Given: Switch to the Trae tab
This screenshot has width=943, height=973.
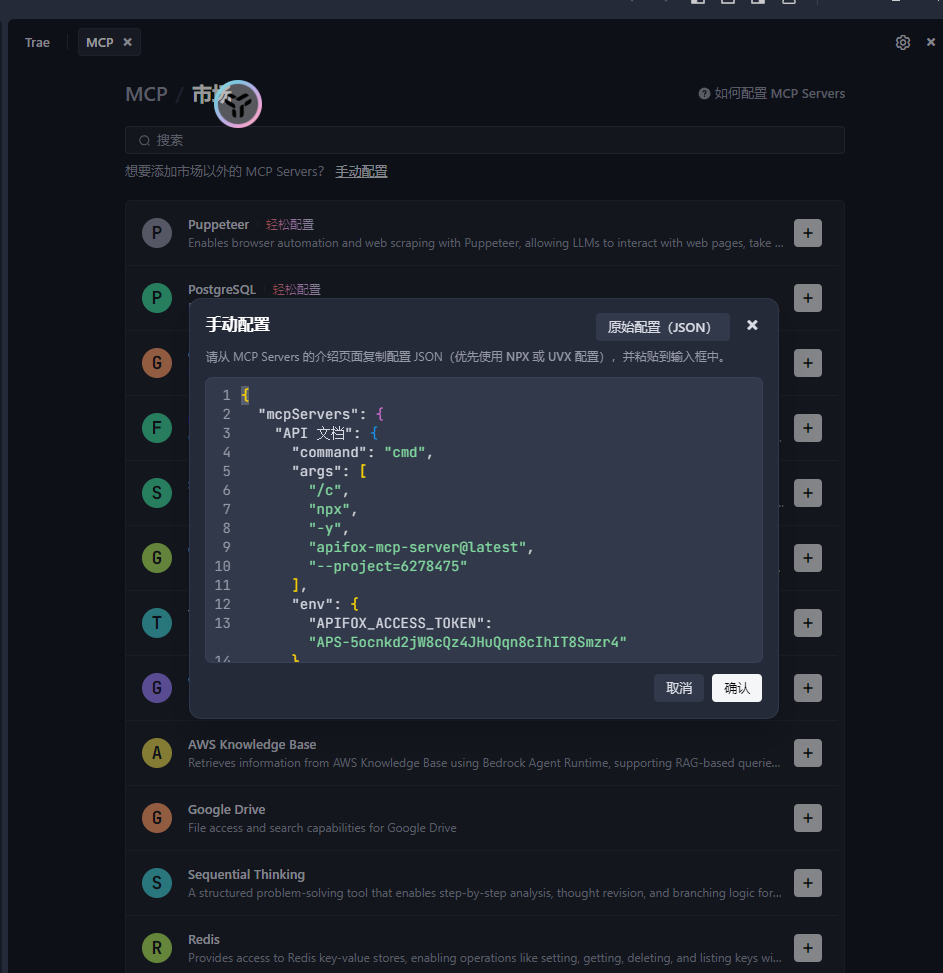Looking at the screenshot, I should [x=37, y=43].
